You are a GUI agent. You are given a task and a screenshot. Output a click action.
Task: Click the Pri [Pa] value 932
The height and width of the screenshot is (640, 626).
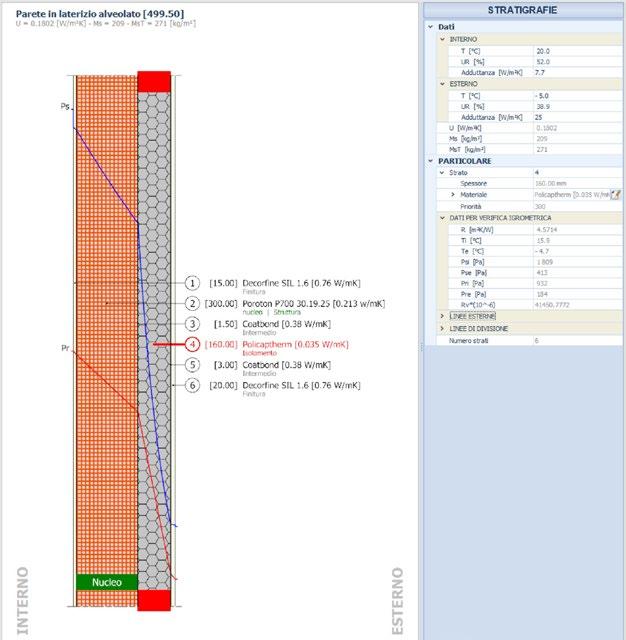[x=578, y=283]
